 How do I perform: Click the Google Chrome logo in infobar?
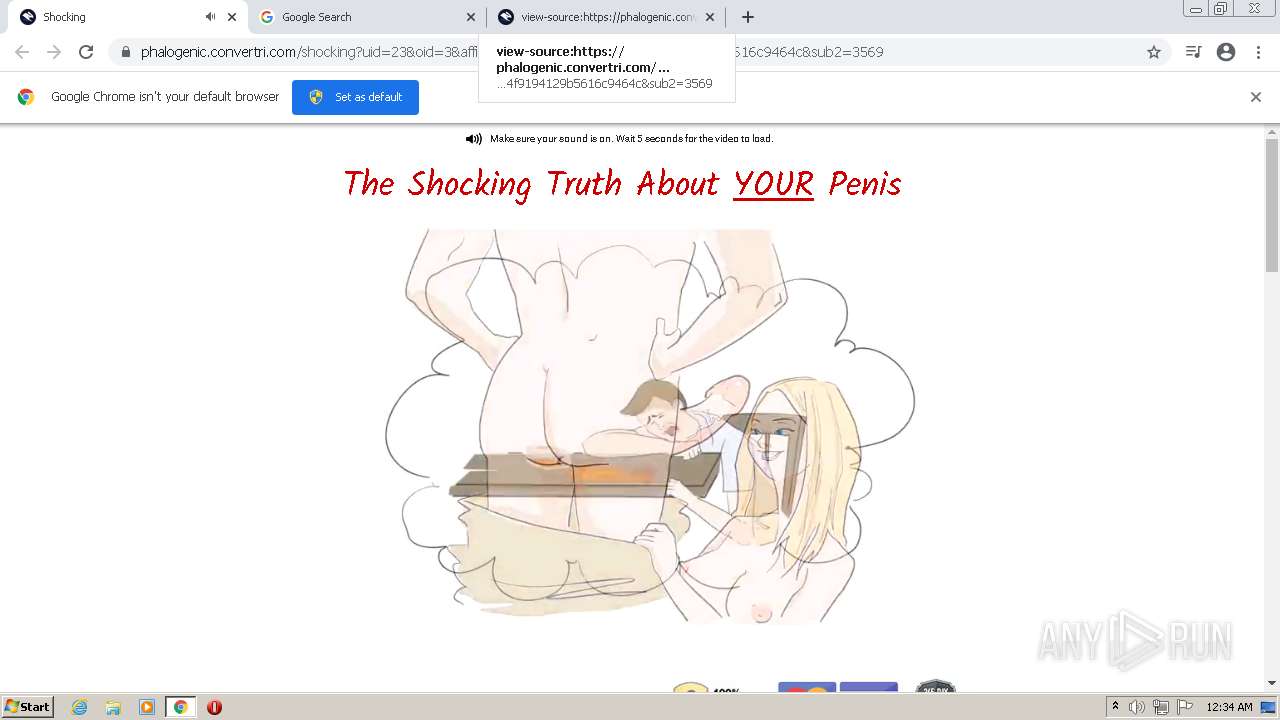click(x=26, y=97)
